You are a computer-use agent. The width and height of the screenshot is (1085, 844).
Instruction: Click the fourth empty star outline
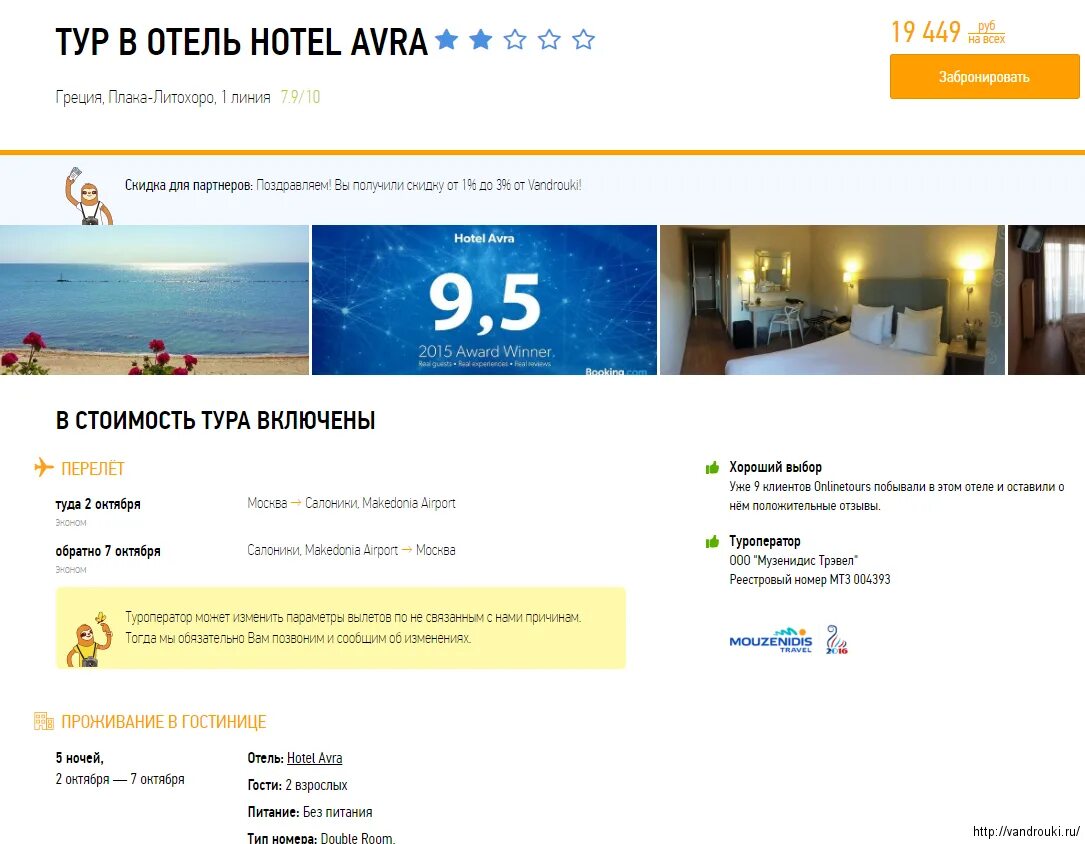tap(549, 39)
